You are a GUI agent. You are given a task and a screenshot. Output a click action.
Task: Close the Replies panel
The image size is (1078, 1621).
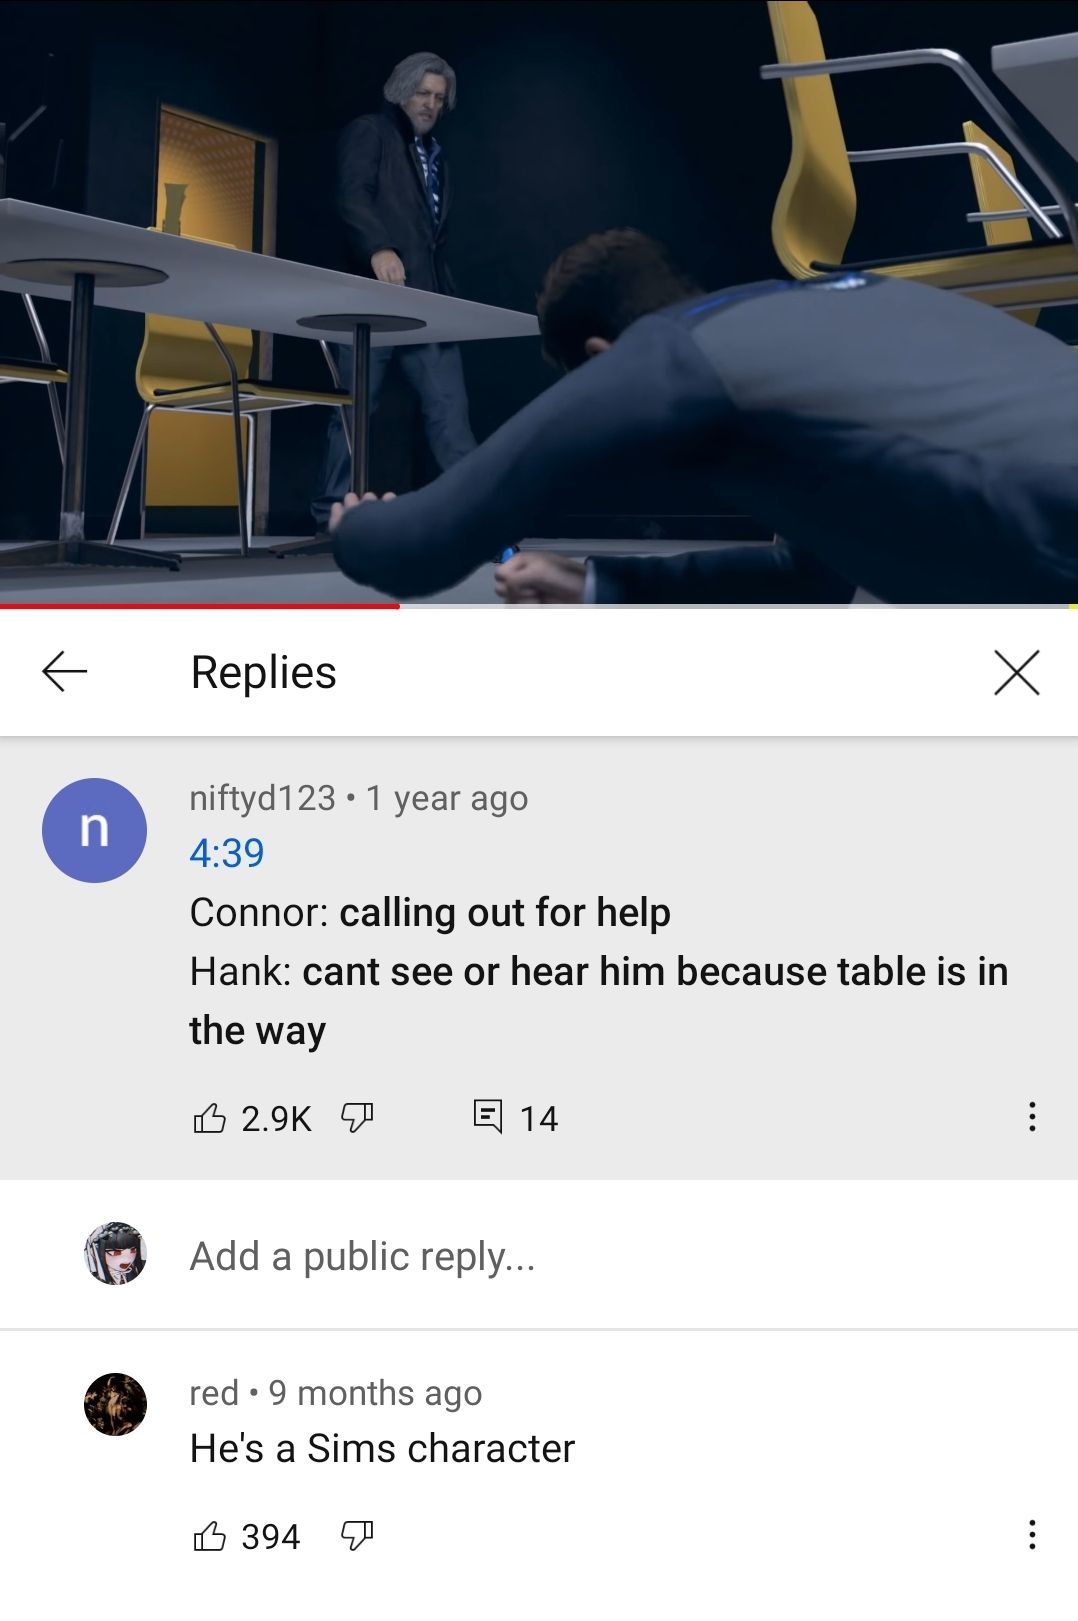1017,672
